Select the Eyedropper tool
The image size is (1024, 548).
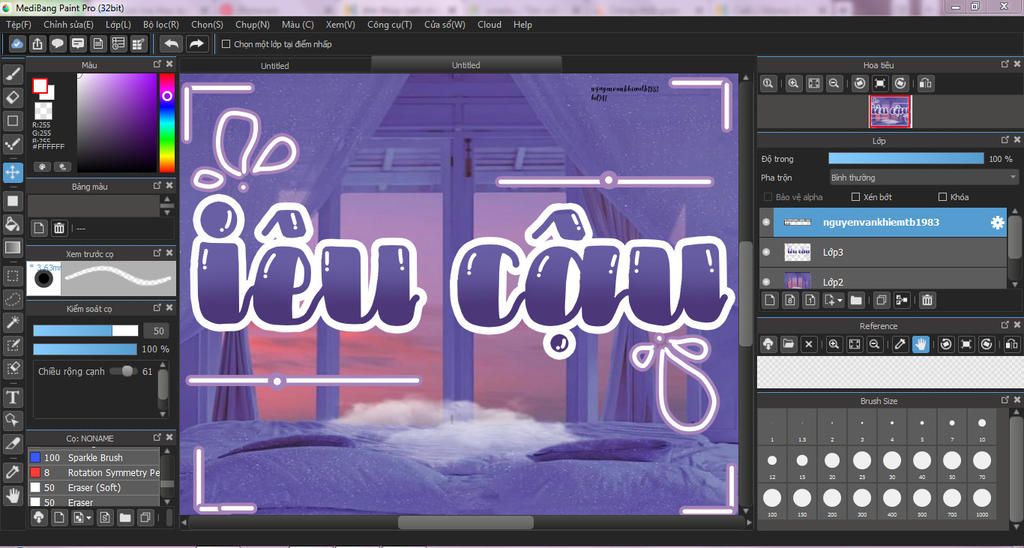(12, 472)
